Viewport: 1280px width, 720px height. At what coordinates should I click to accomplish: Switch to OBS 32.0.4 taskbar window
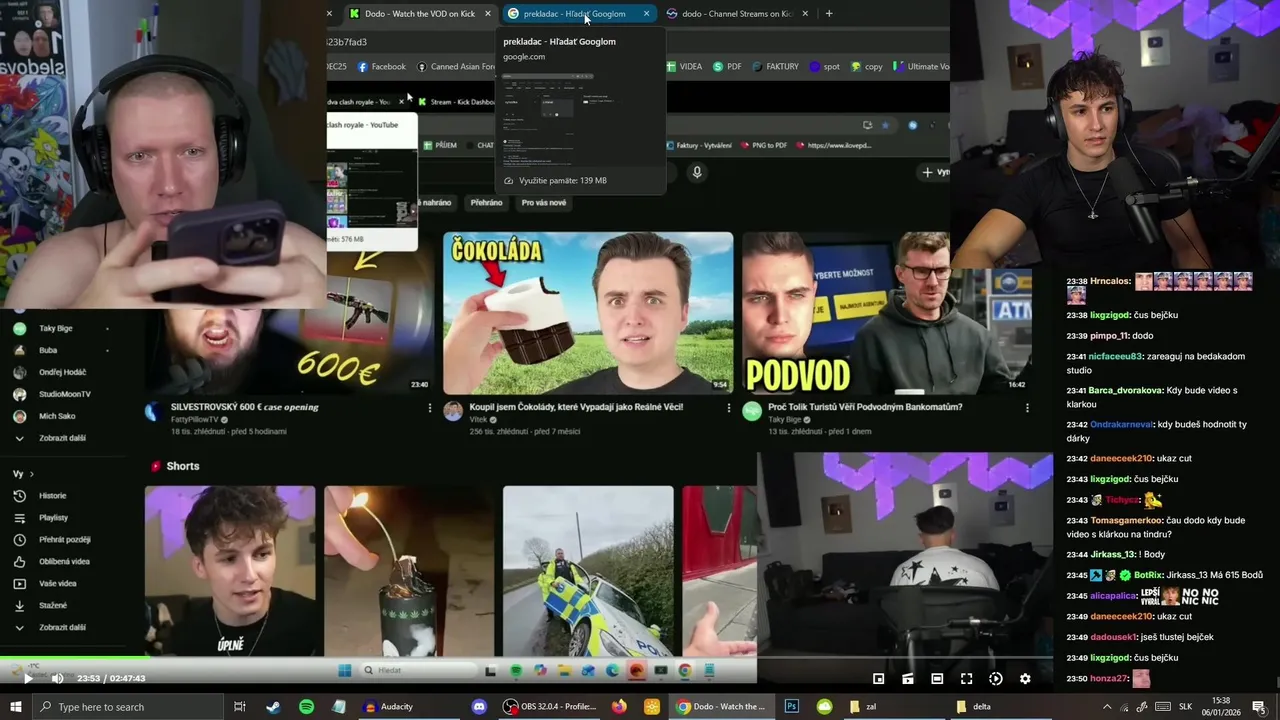pyautogui.click(x=550, y=707)
